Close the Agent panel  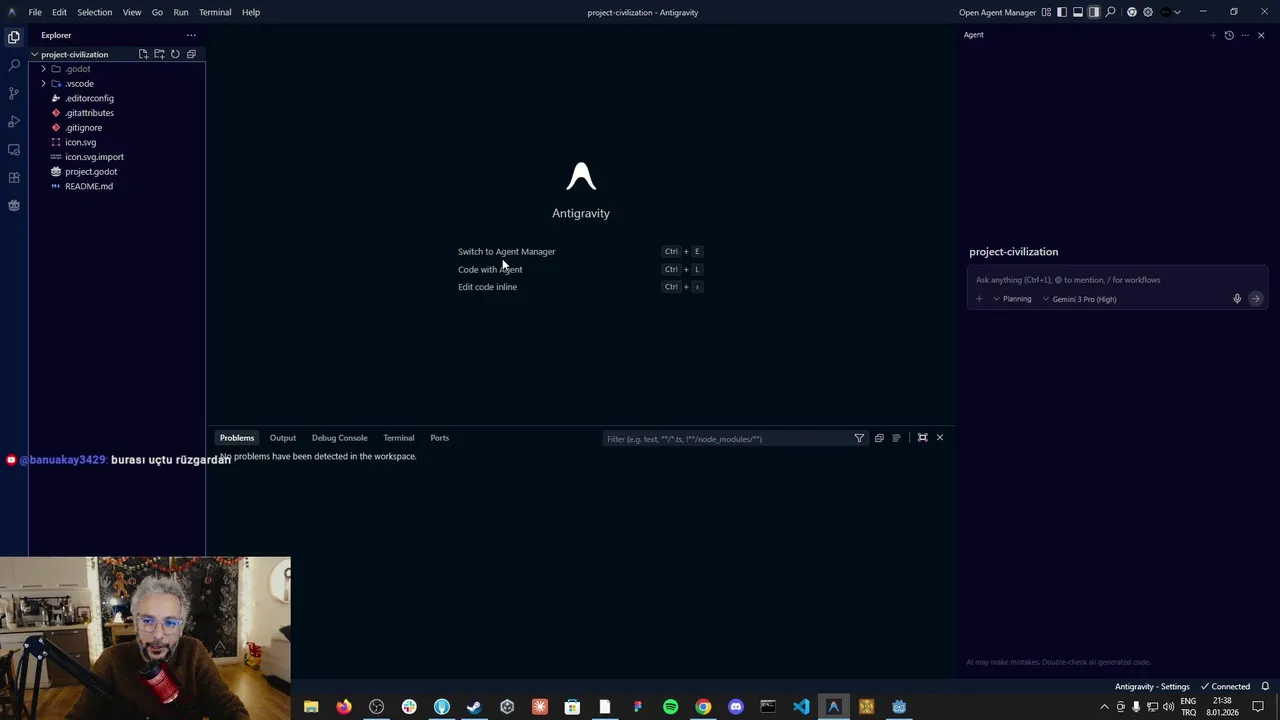pyautogui.click(x=1261, y=35)
